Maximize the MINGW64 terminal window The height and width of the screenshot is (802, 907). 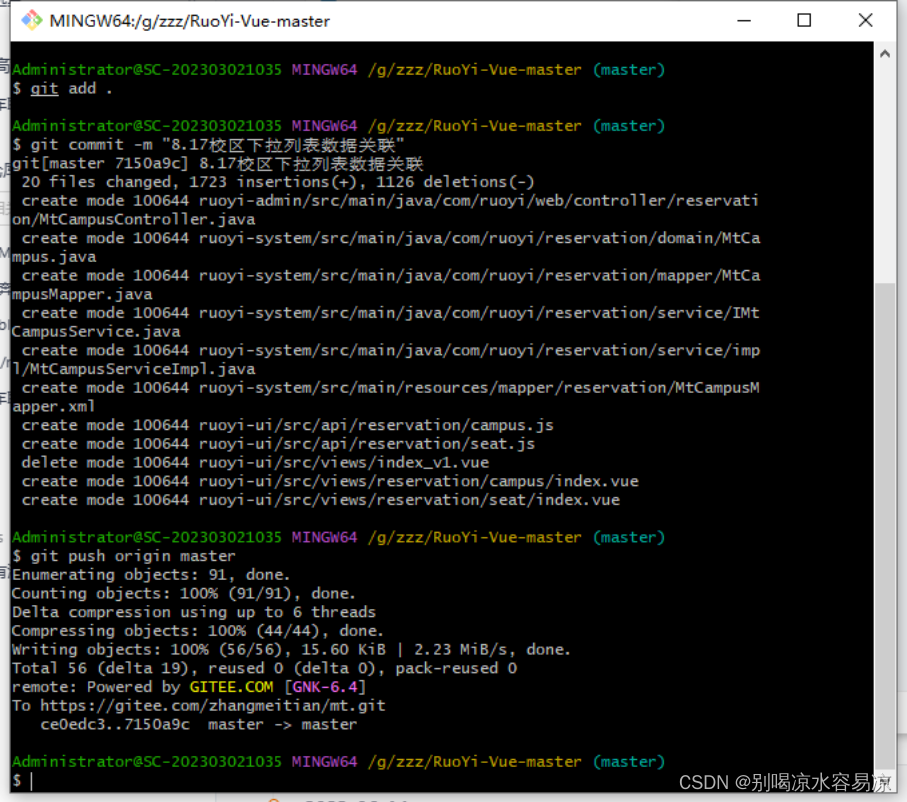pos(804,21)
